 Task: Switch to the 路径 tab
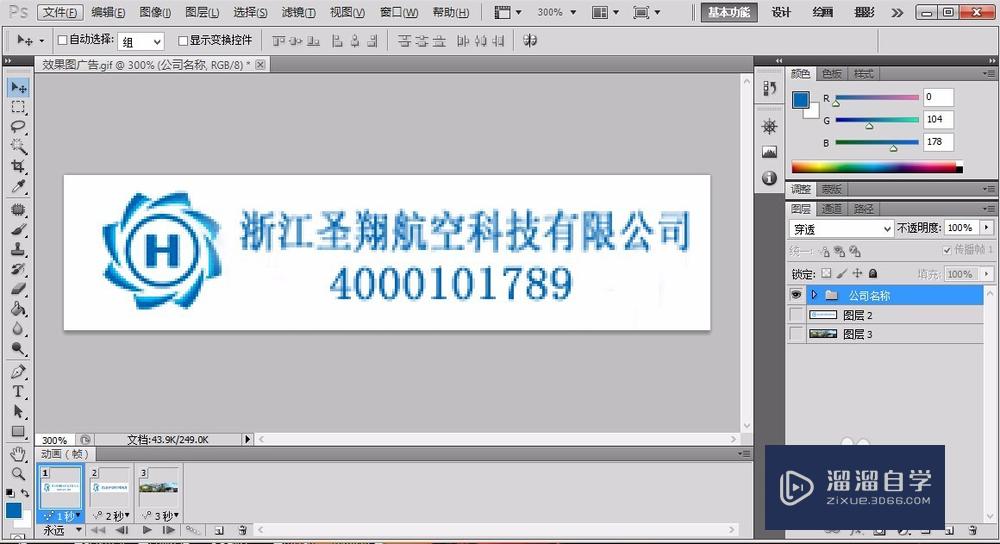(x=864, y=209)
